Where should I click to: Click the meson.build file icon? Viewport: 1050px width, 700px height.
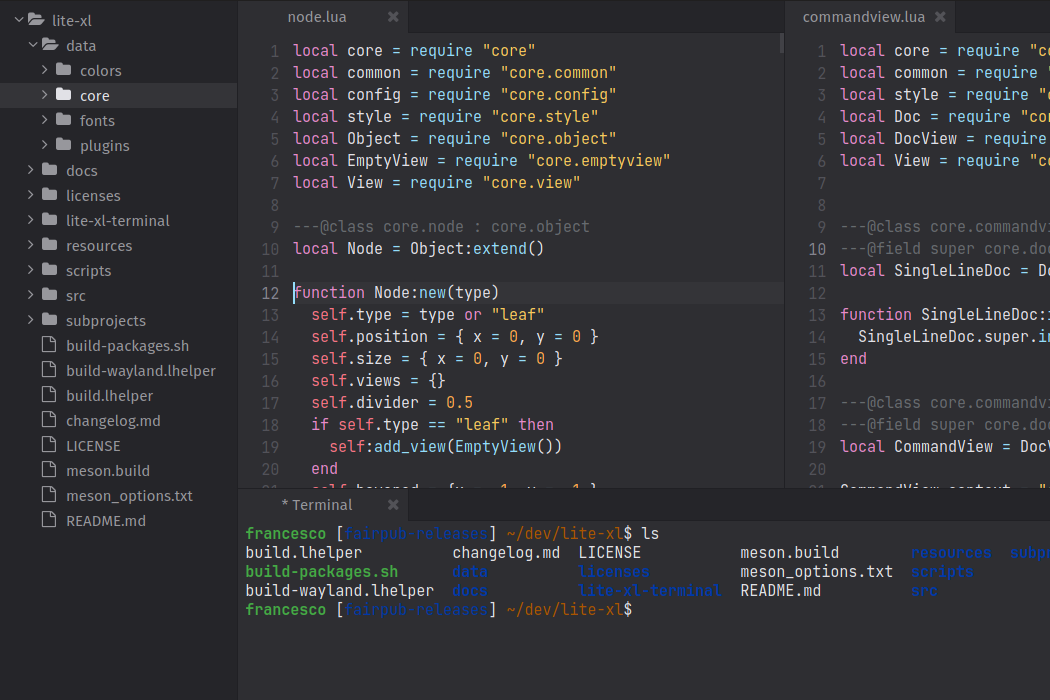[x=49, y=470]
